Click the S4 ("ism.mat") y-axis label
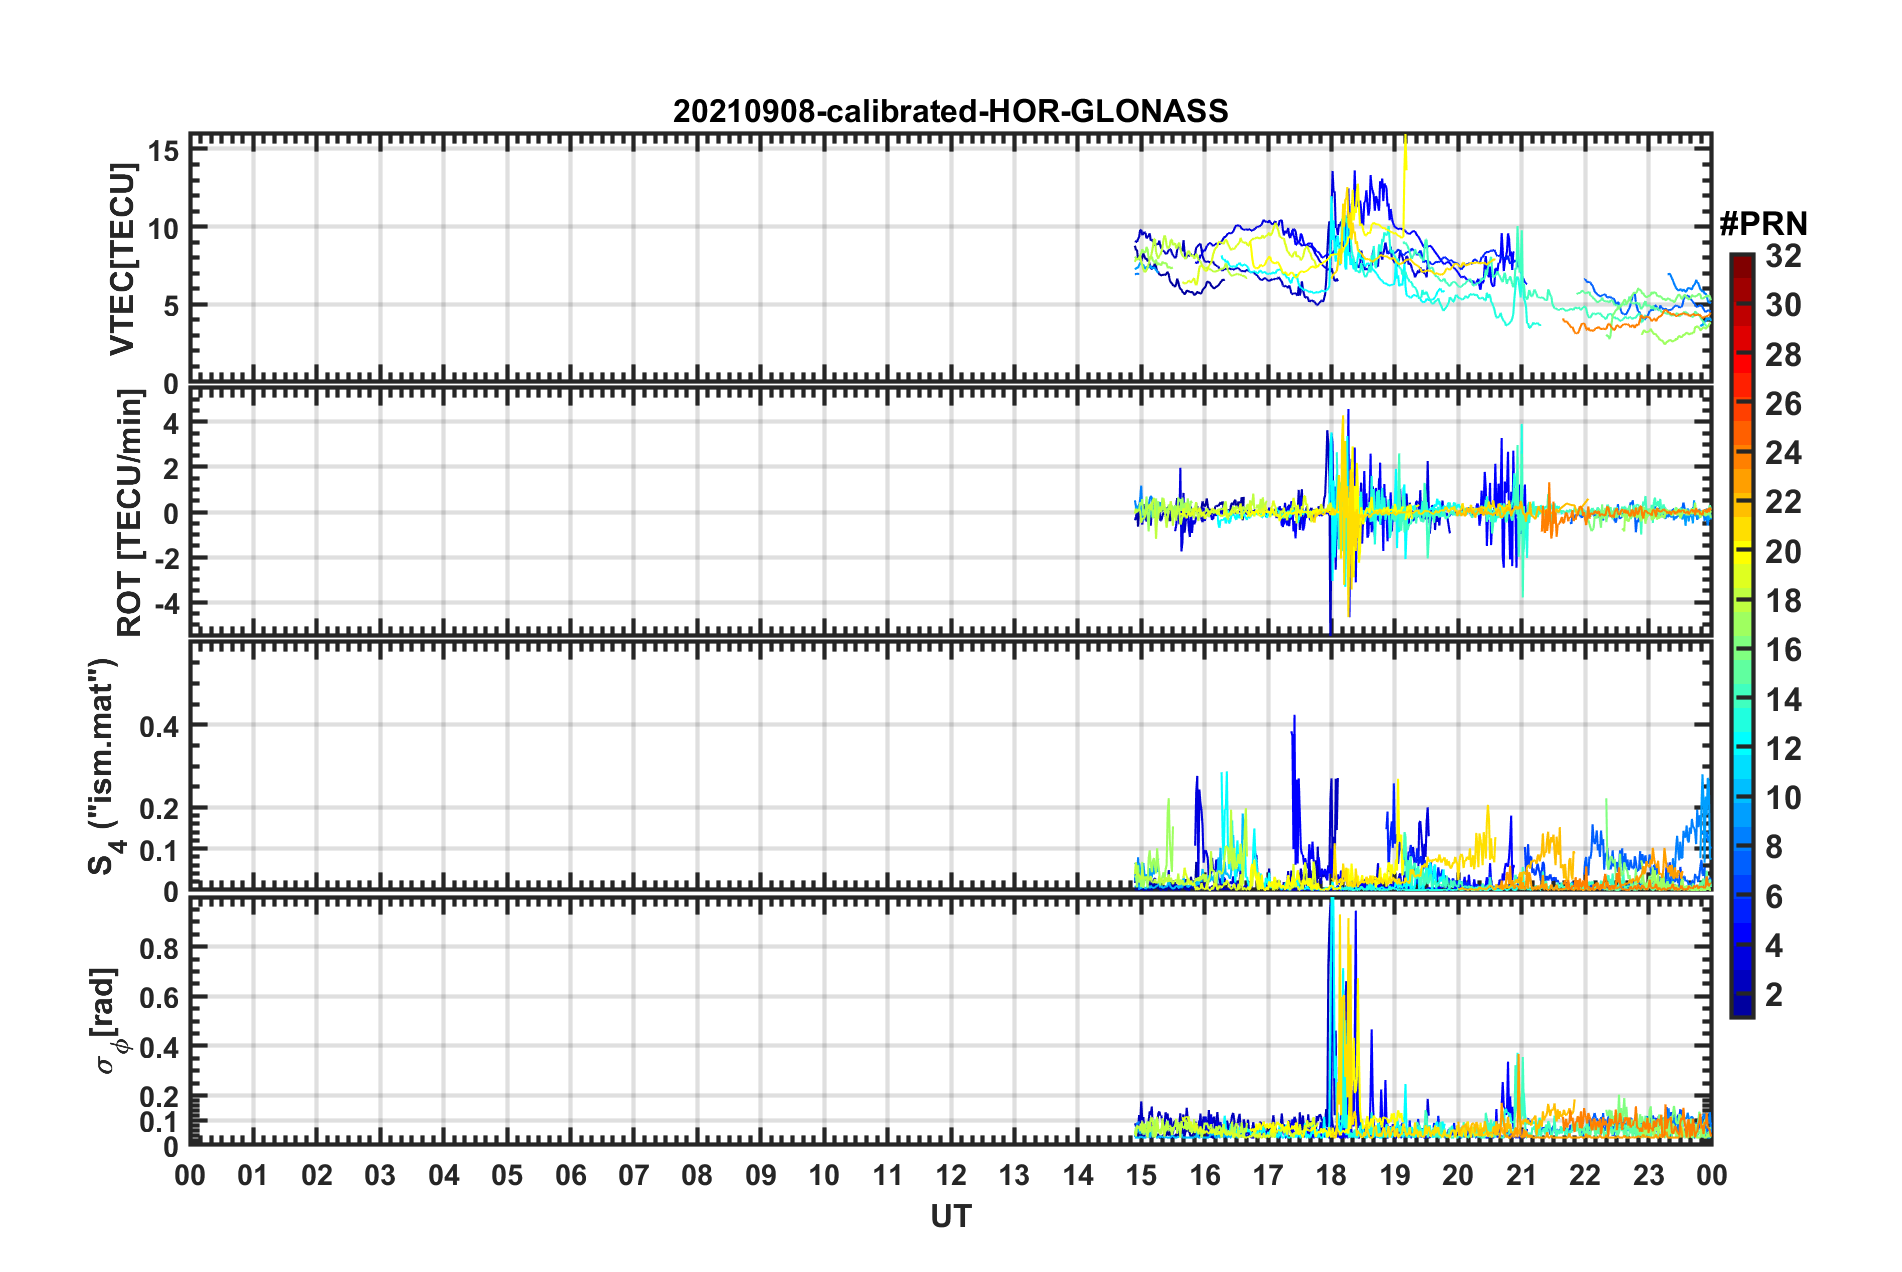The width and height of the screenshot is (1902, 1272). coord(104,767)
